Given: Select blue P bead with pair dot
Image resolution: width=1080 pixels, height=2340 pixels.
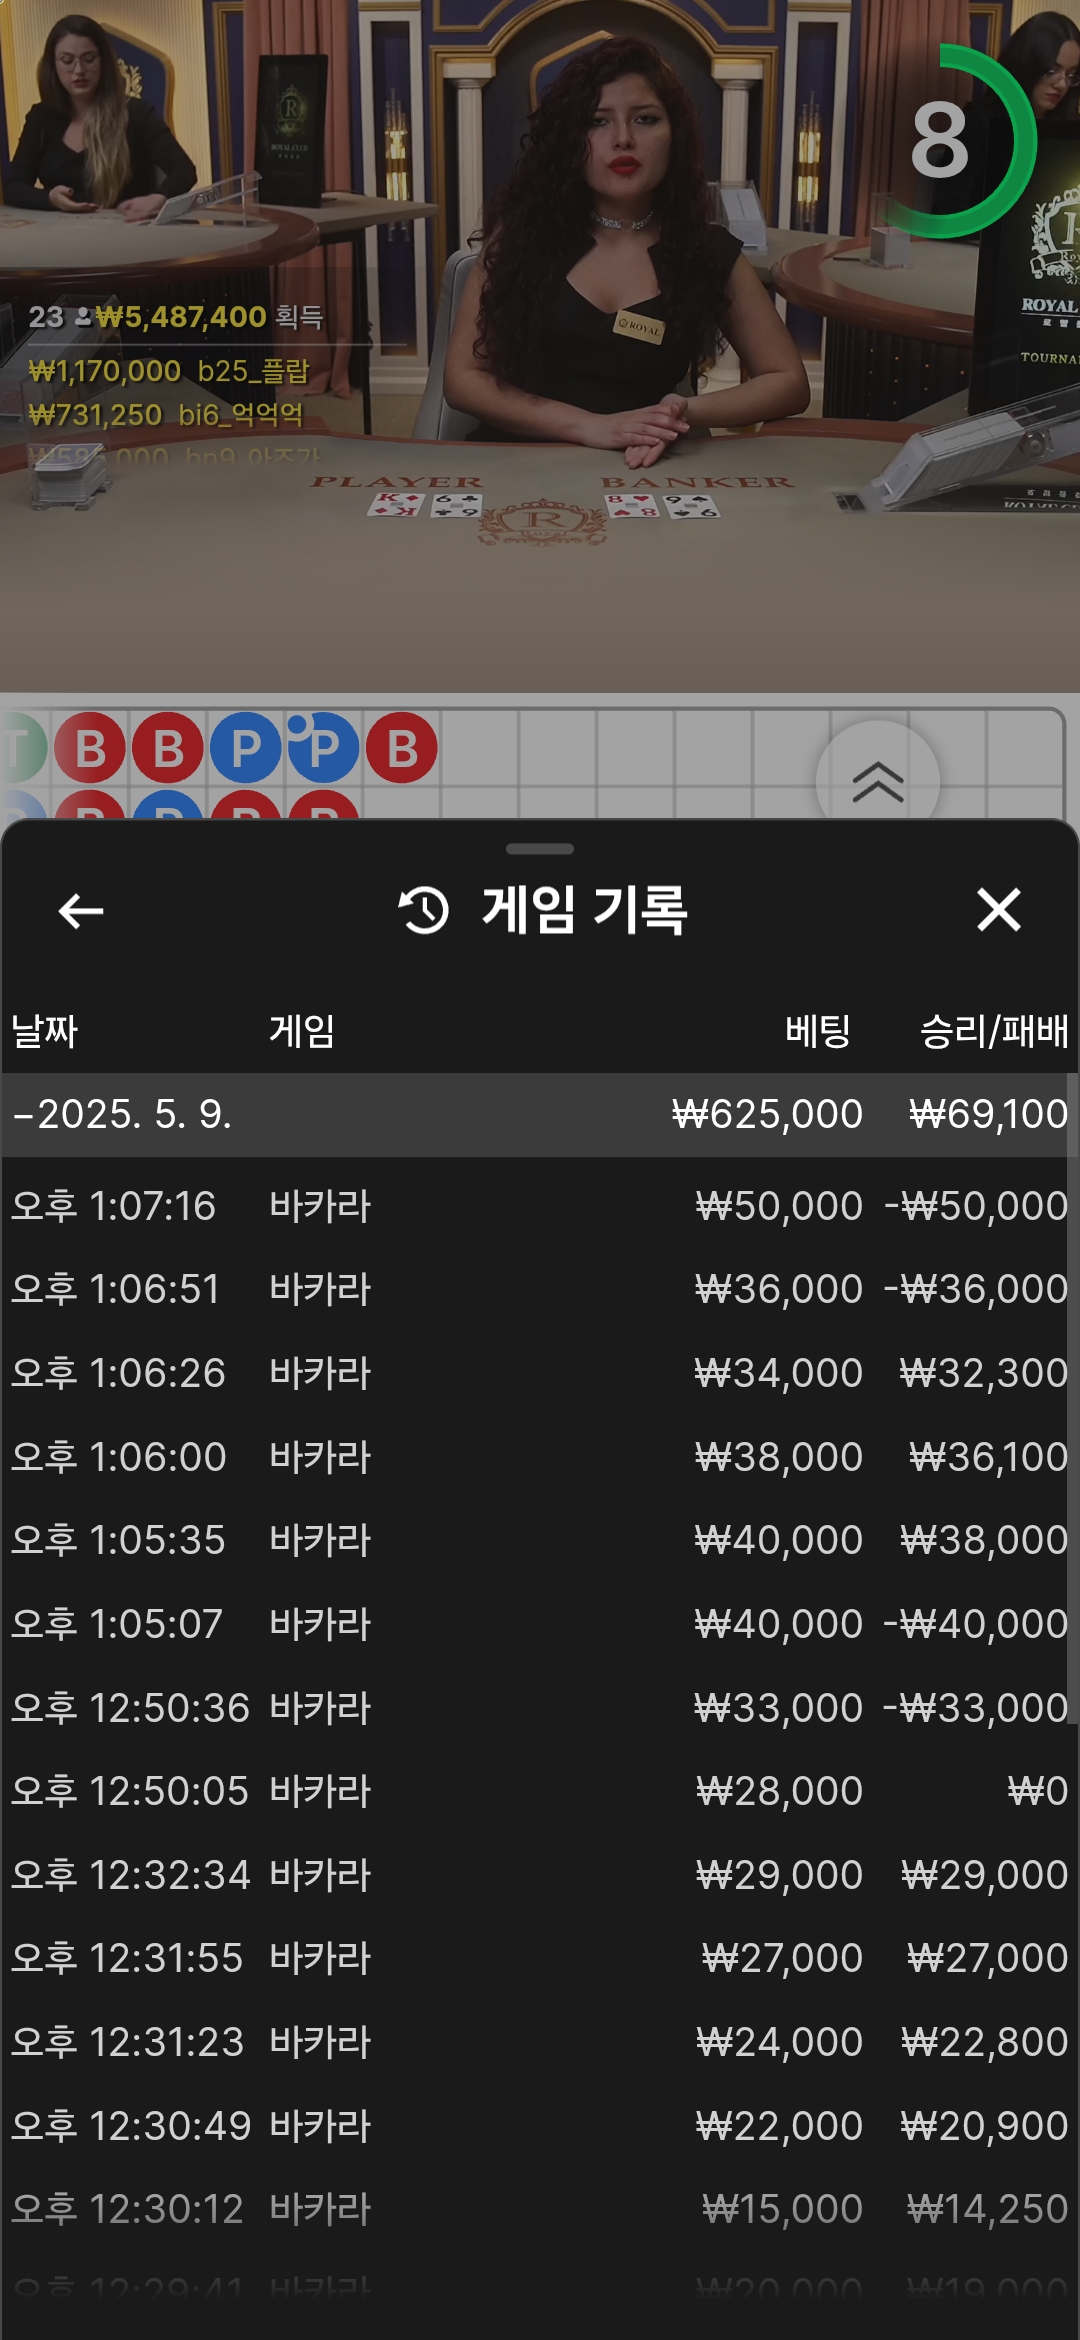Looking at the screenshot, I should pyautogui.click(x=323, y=748).
